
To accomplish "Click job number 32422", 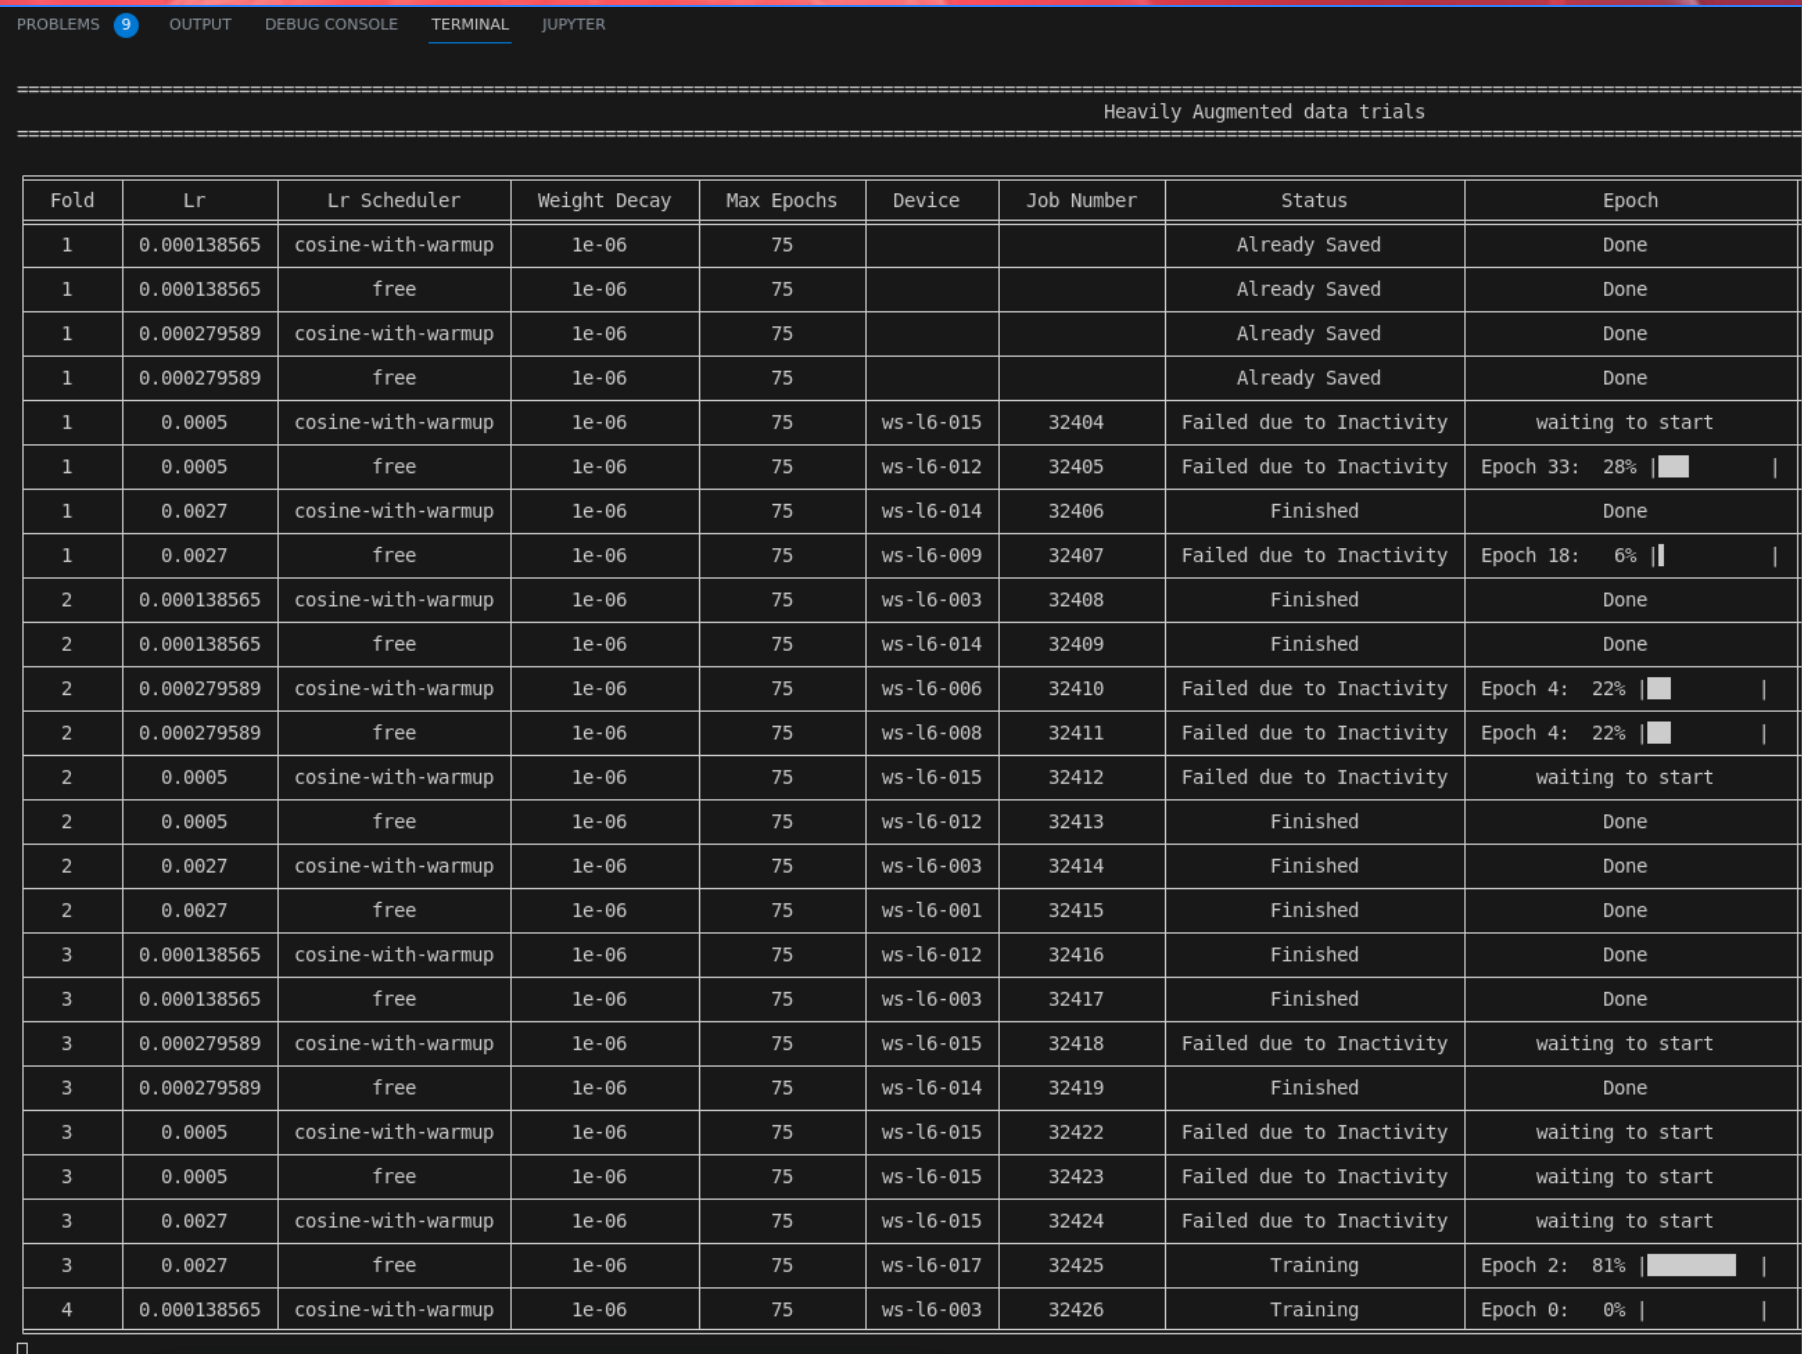I will [x=1076, y=1132].
